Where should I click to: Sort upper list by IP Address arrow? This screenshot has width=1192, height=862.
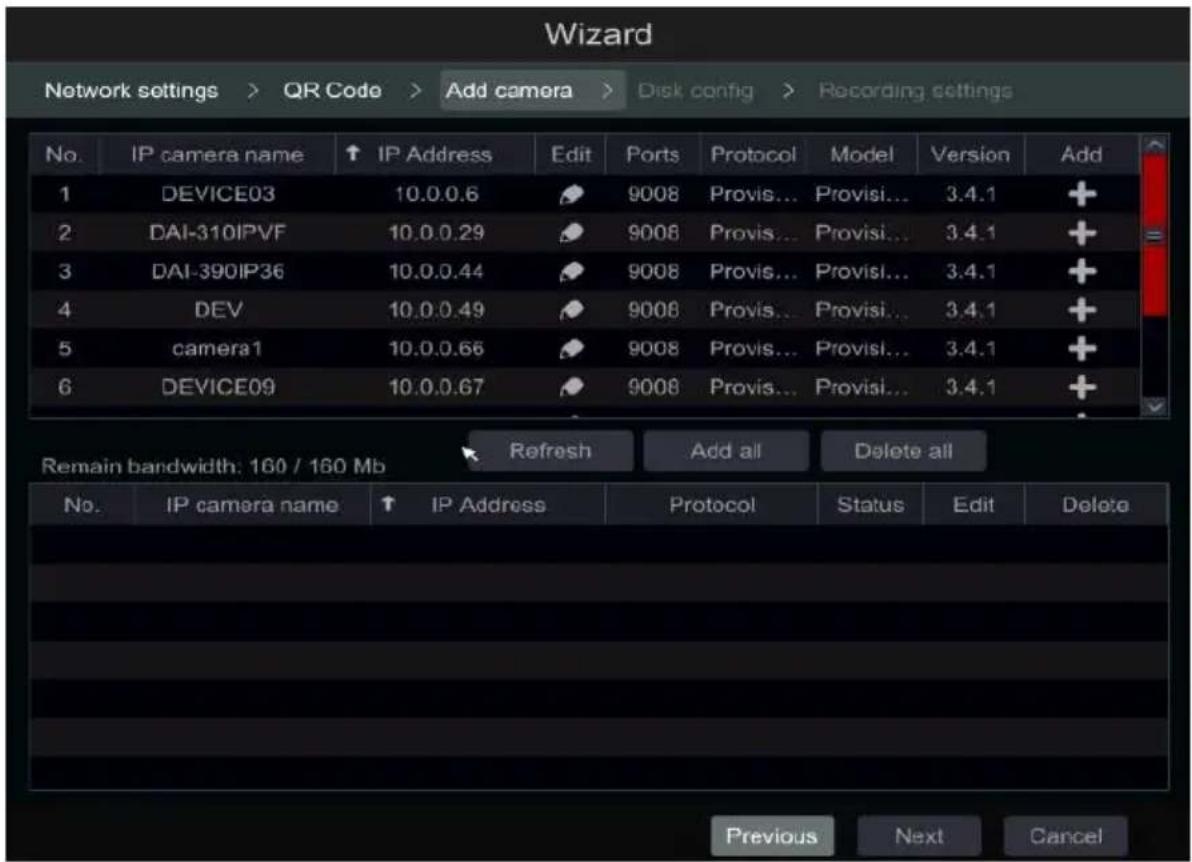tap(353, 154)
